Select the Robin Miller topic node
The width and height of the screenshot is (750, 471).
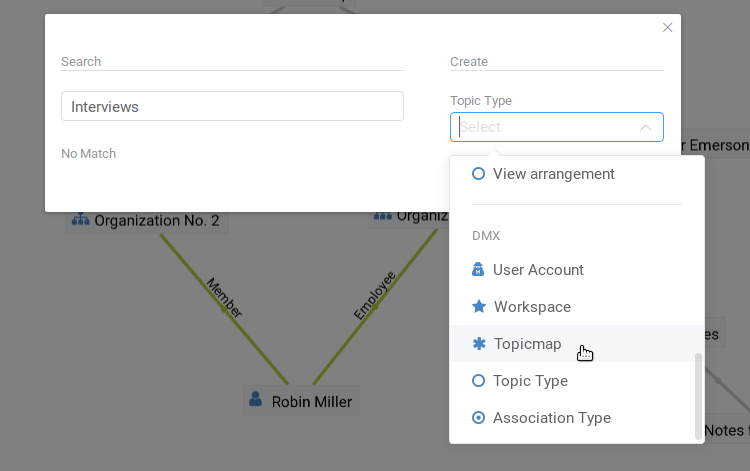[x=310, y=402]
